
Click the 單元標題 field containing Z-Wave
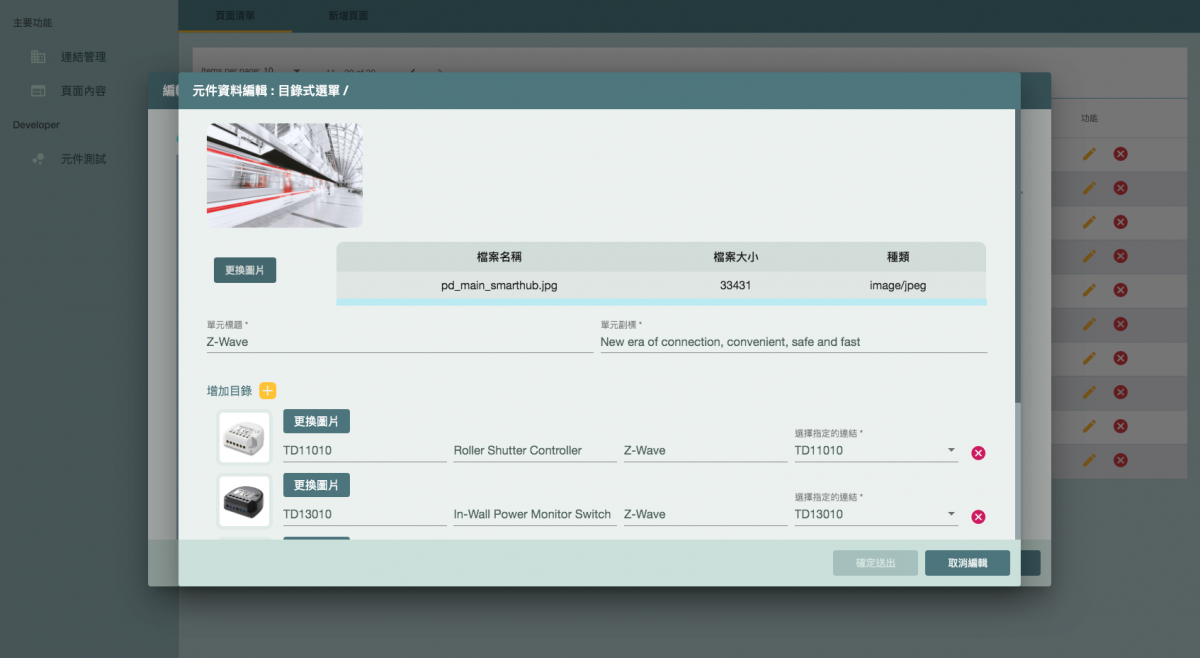398,342
